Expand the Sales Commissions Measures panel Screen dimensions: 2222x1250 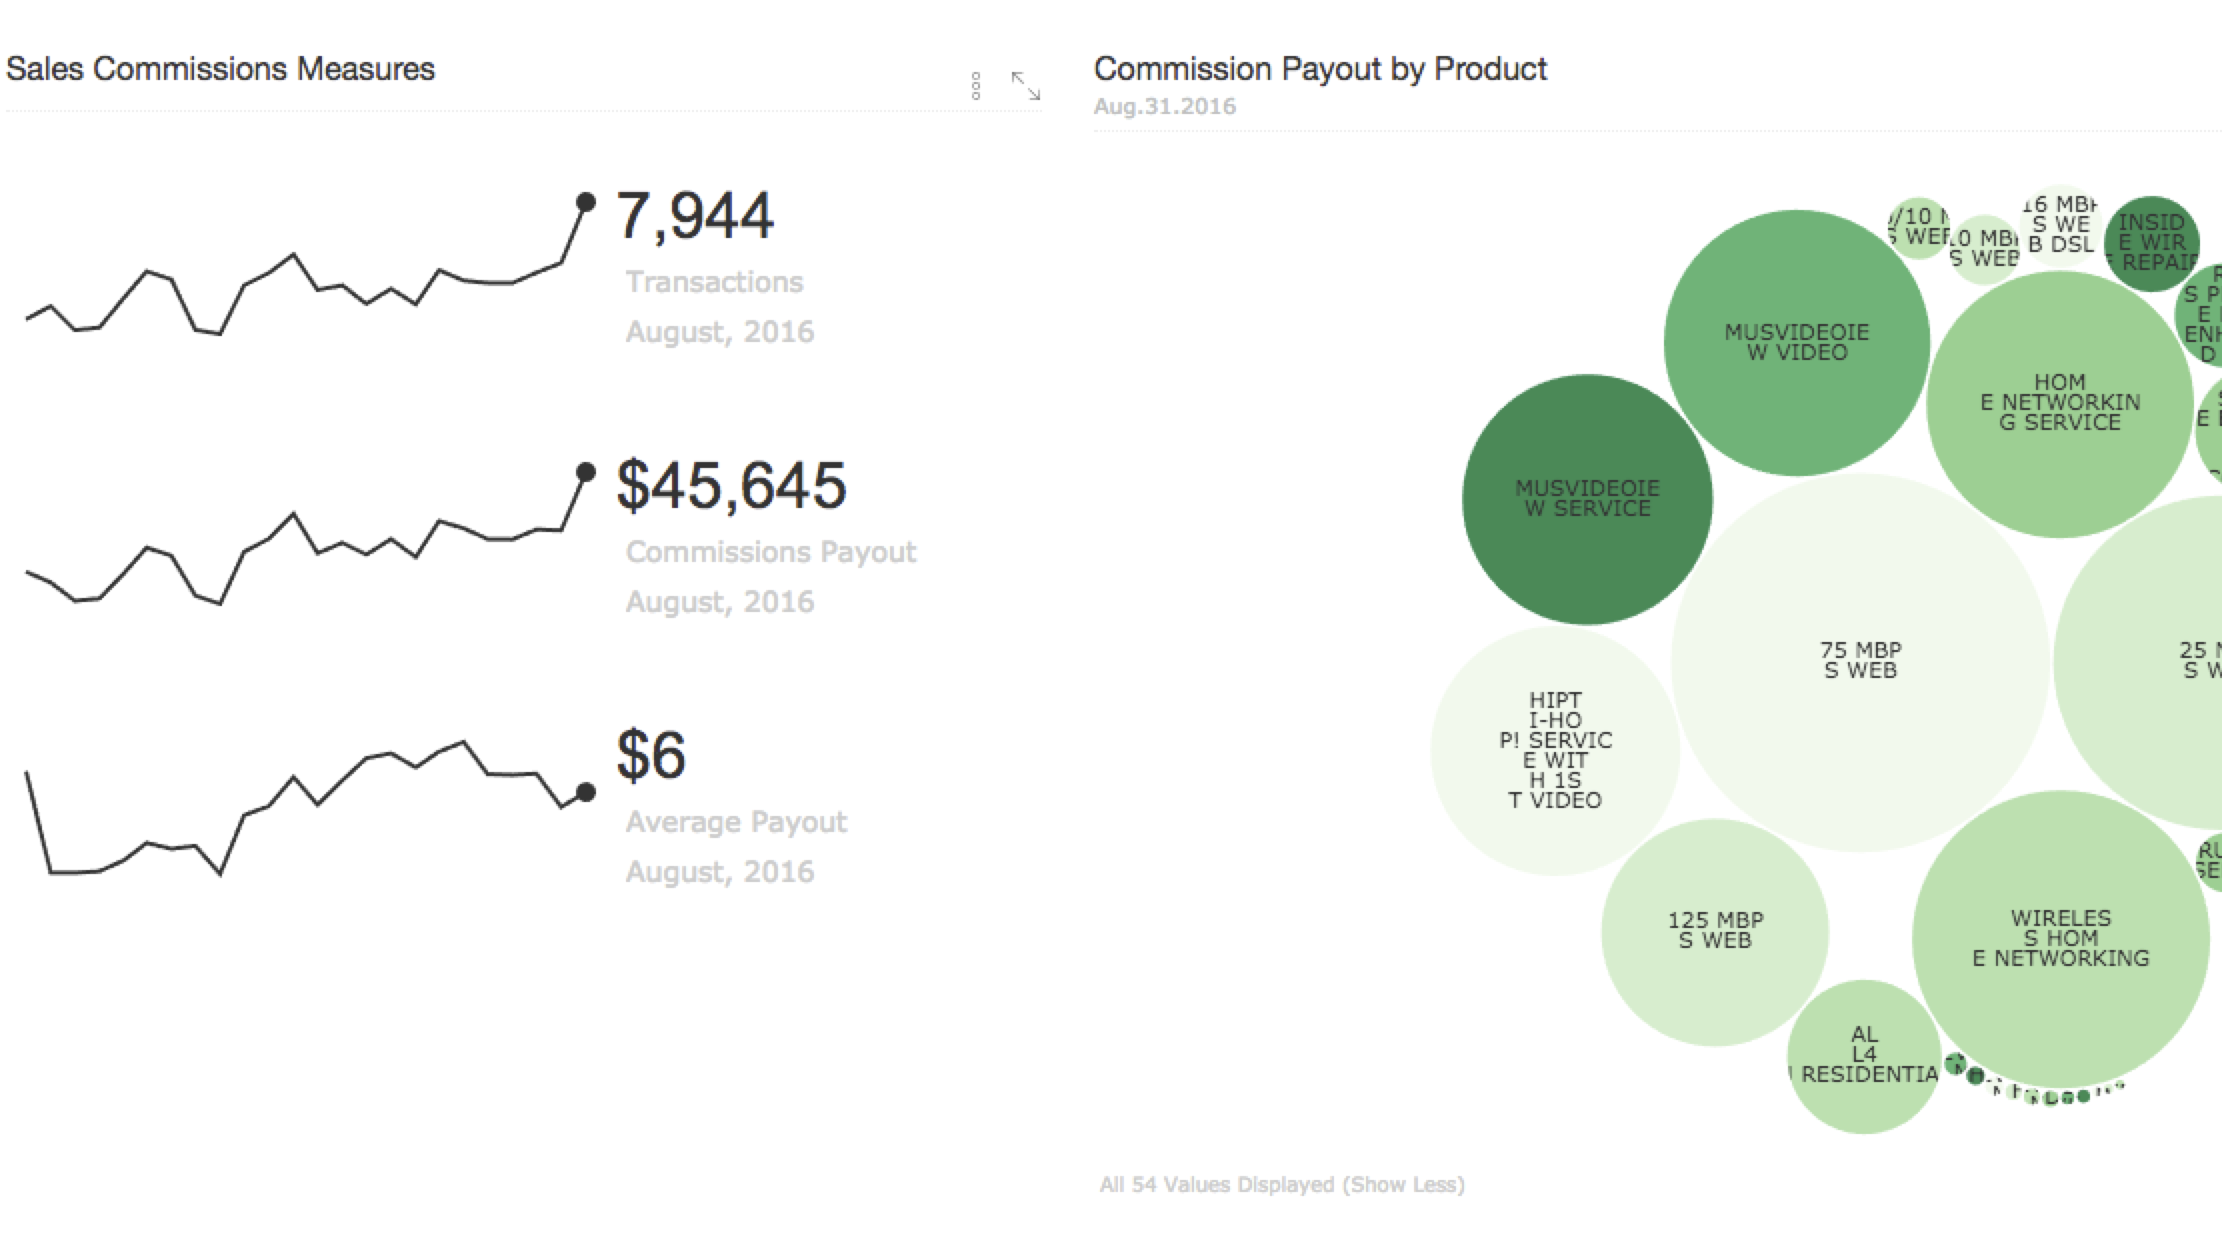(x=1026, y=86)
